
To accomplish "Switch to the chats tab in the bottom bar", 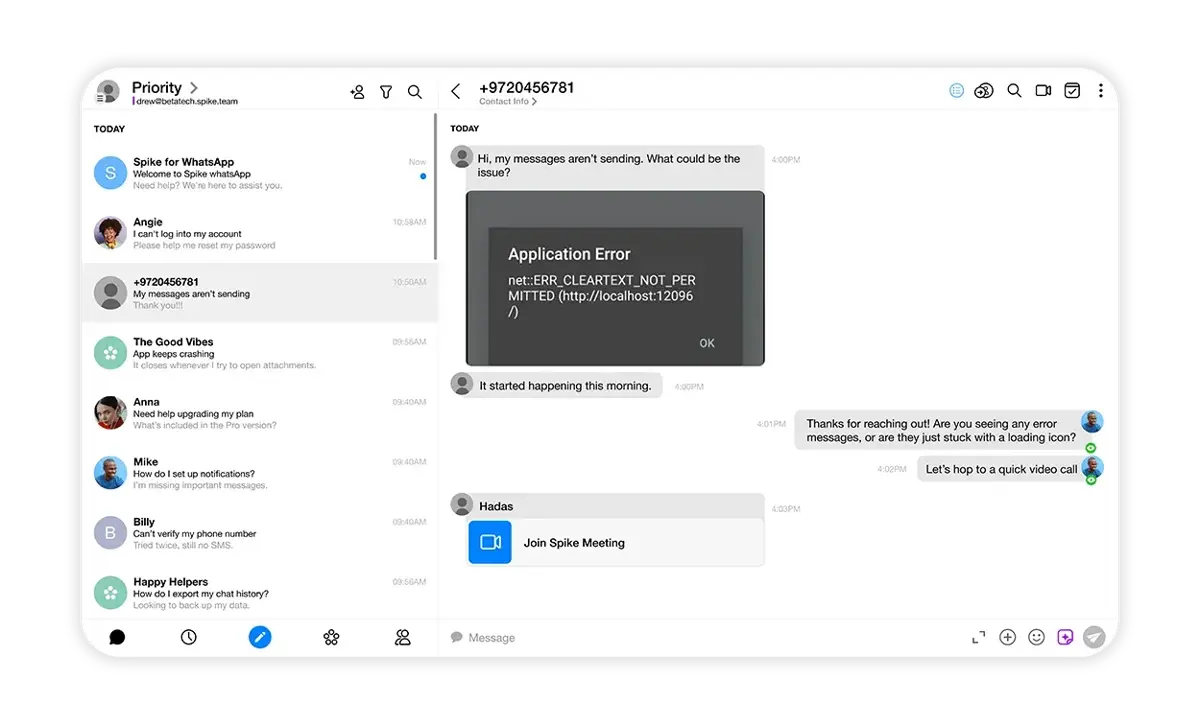I will pos(117,637).
